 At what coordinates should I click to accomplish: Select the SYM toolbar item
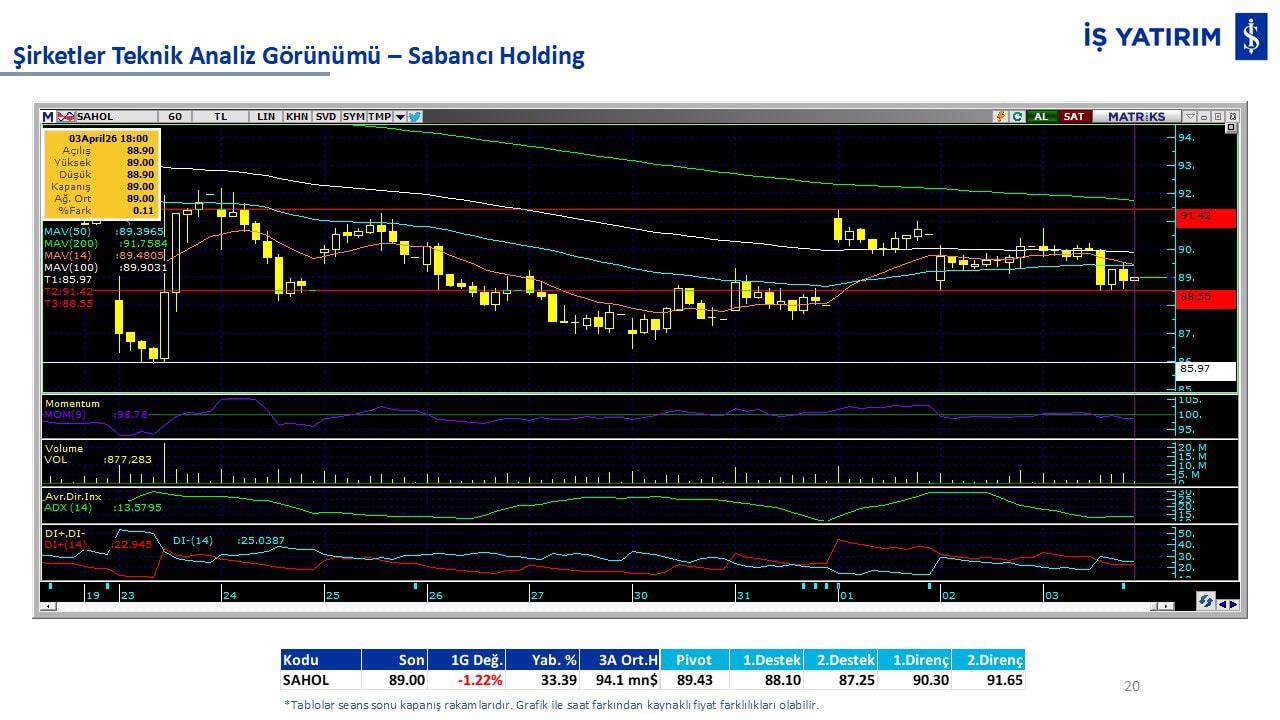pyautogui.click(x=354, y=117)
